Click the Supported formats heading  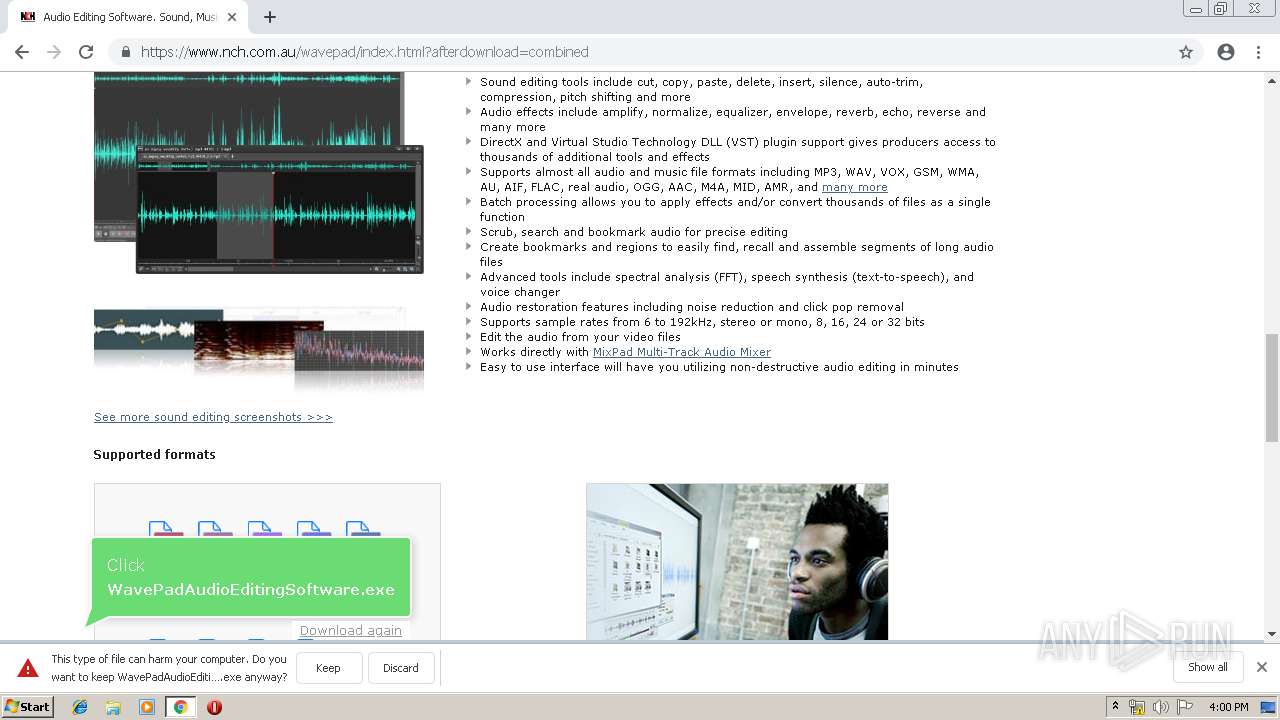(154, 454)
